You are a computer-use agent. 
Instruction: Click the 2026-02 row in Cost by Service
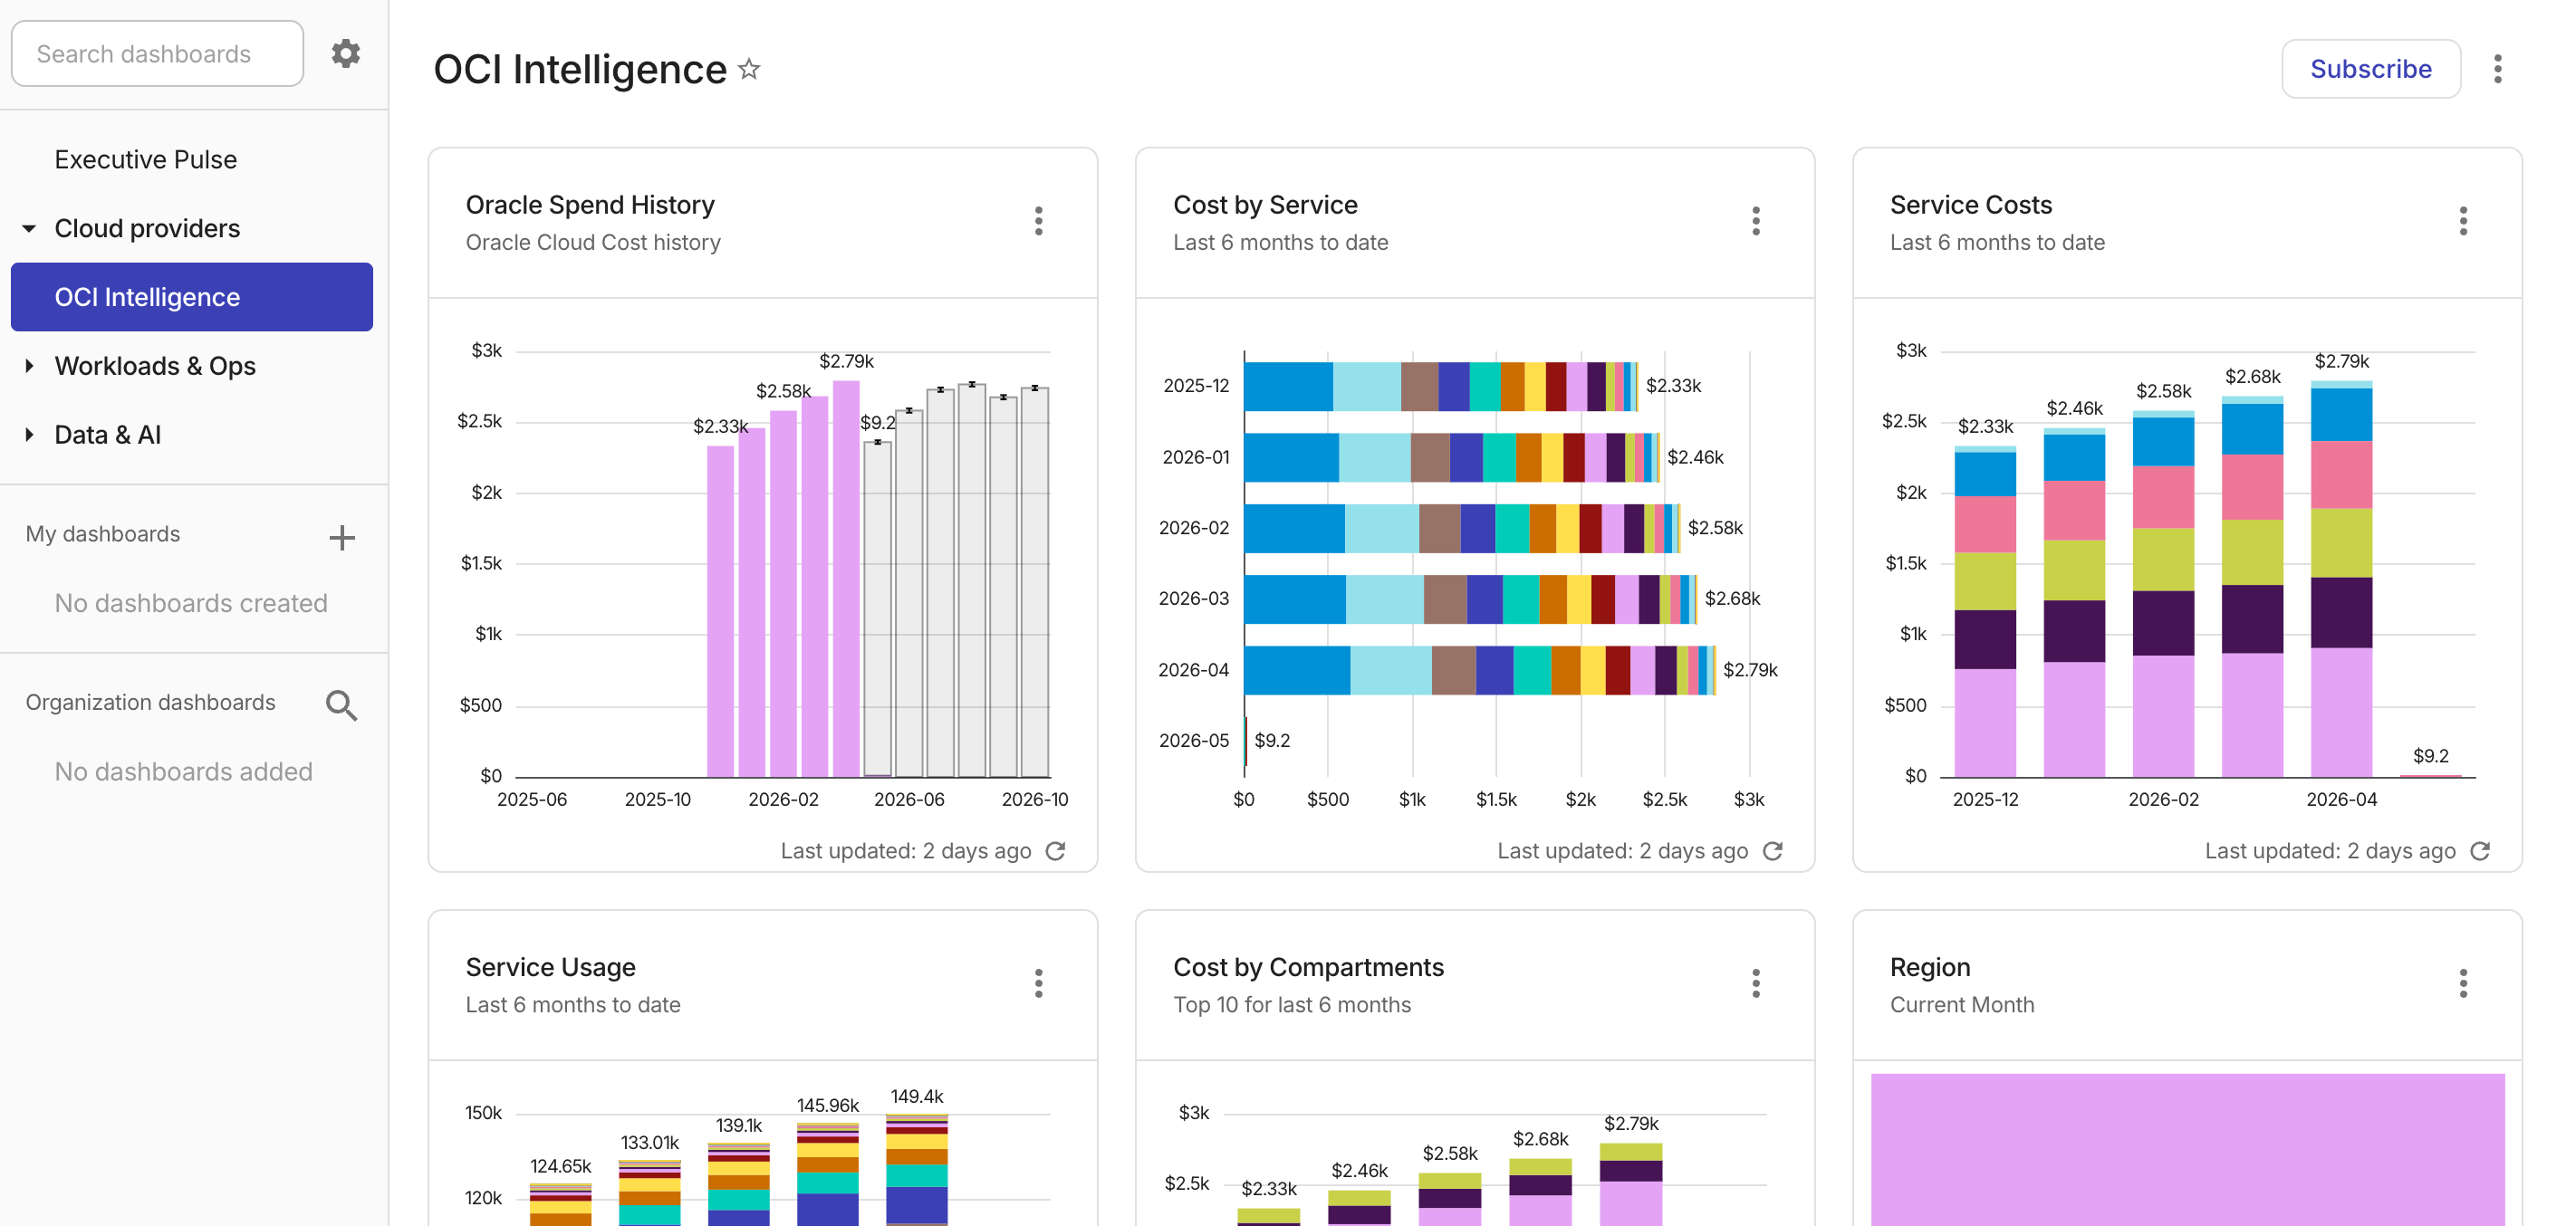coord(1462,528)
